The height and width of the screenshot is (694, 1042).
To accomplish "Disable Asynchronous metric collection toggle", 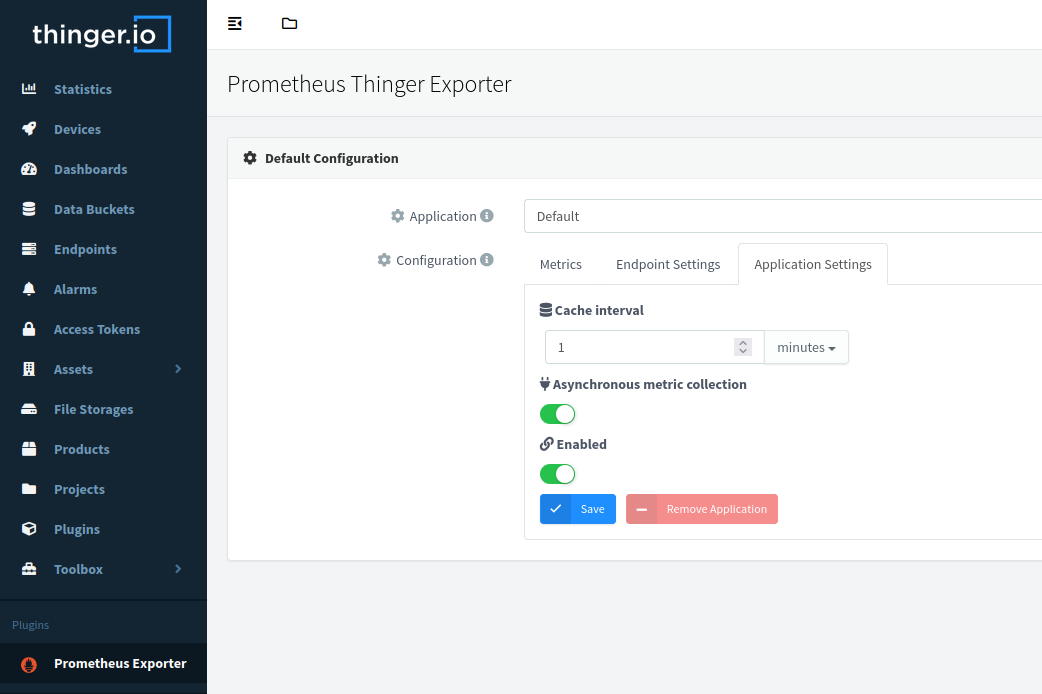I will pos(557,414).
